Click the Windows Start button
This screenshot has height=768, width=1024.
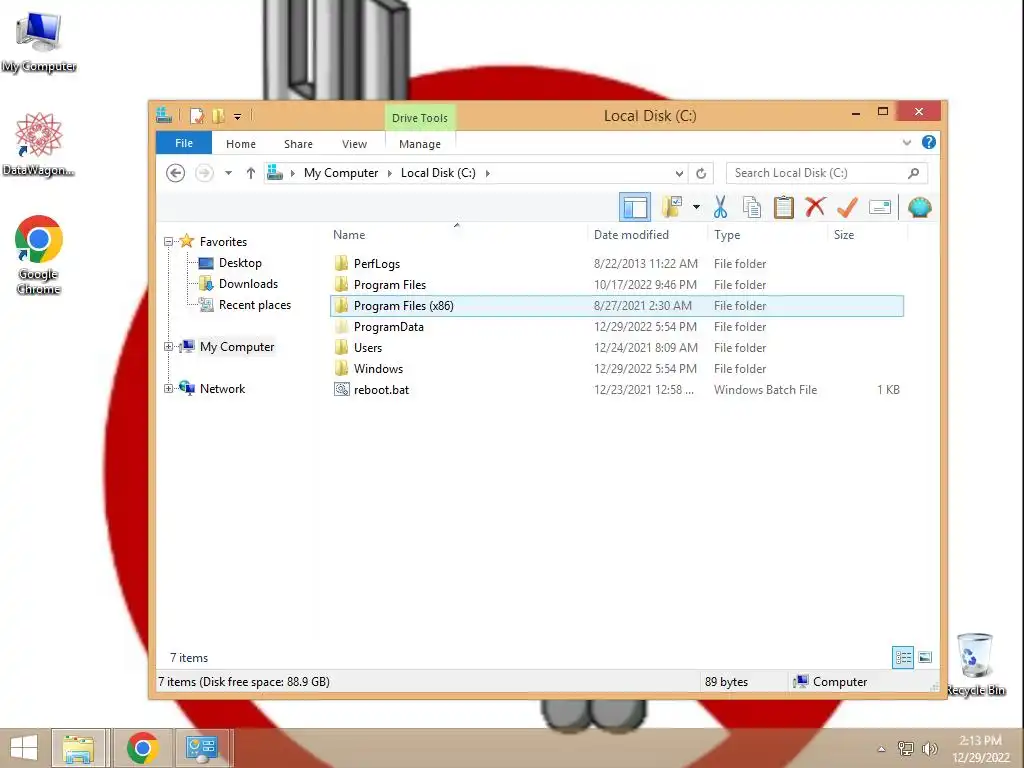pyautogui.click(x=24, y=748)
